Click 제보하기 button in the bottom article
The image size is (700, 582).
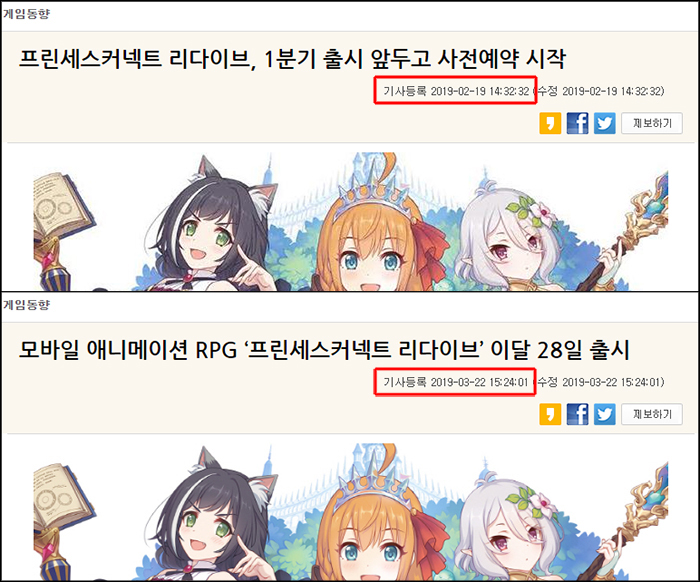(652, 414)
